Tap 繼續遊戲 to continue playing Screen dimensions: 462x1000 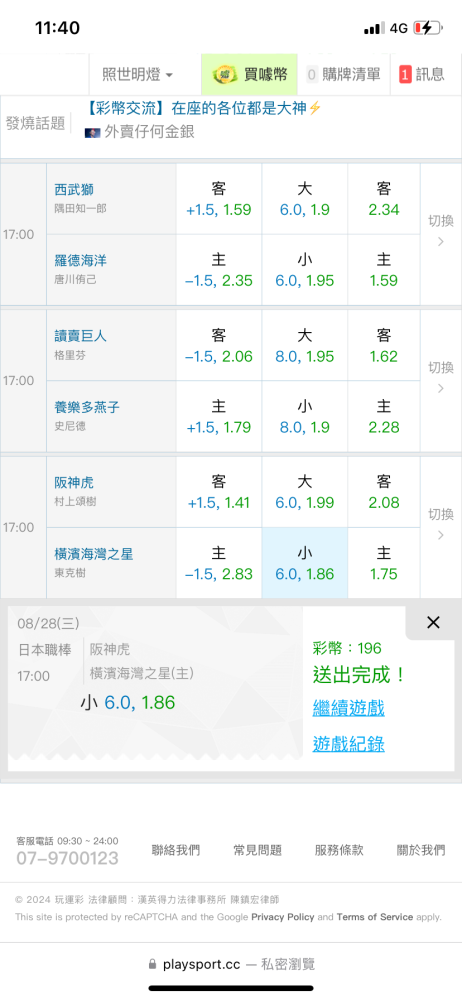point(348,707)
